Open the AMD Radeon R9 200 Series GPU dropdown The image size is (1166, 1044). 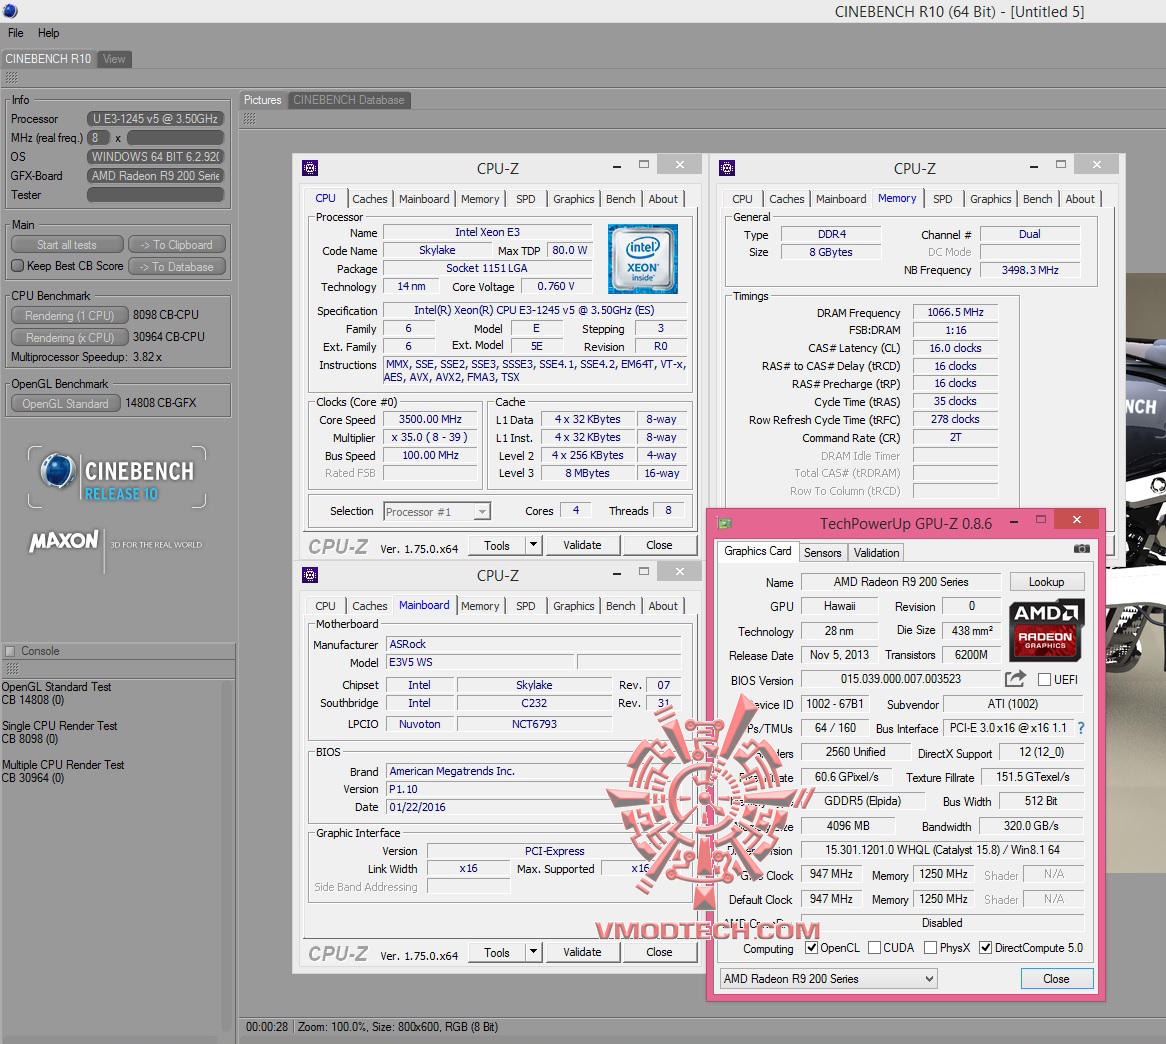pyautogui.click(x=828, y=979)
